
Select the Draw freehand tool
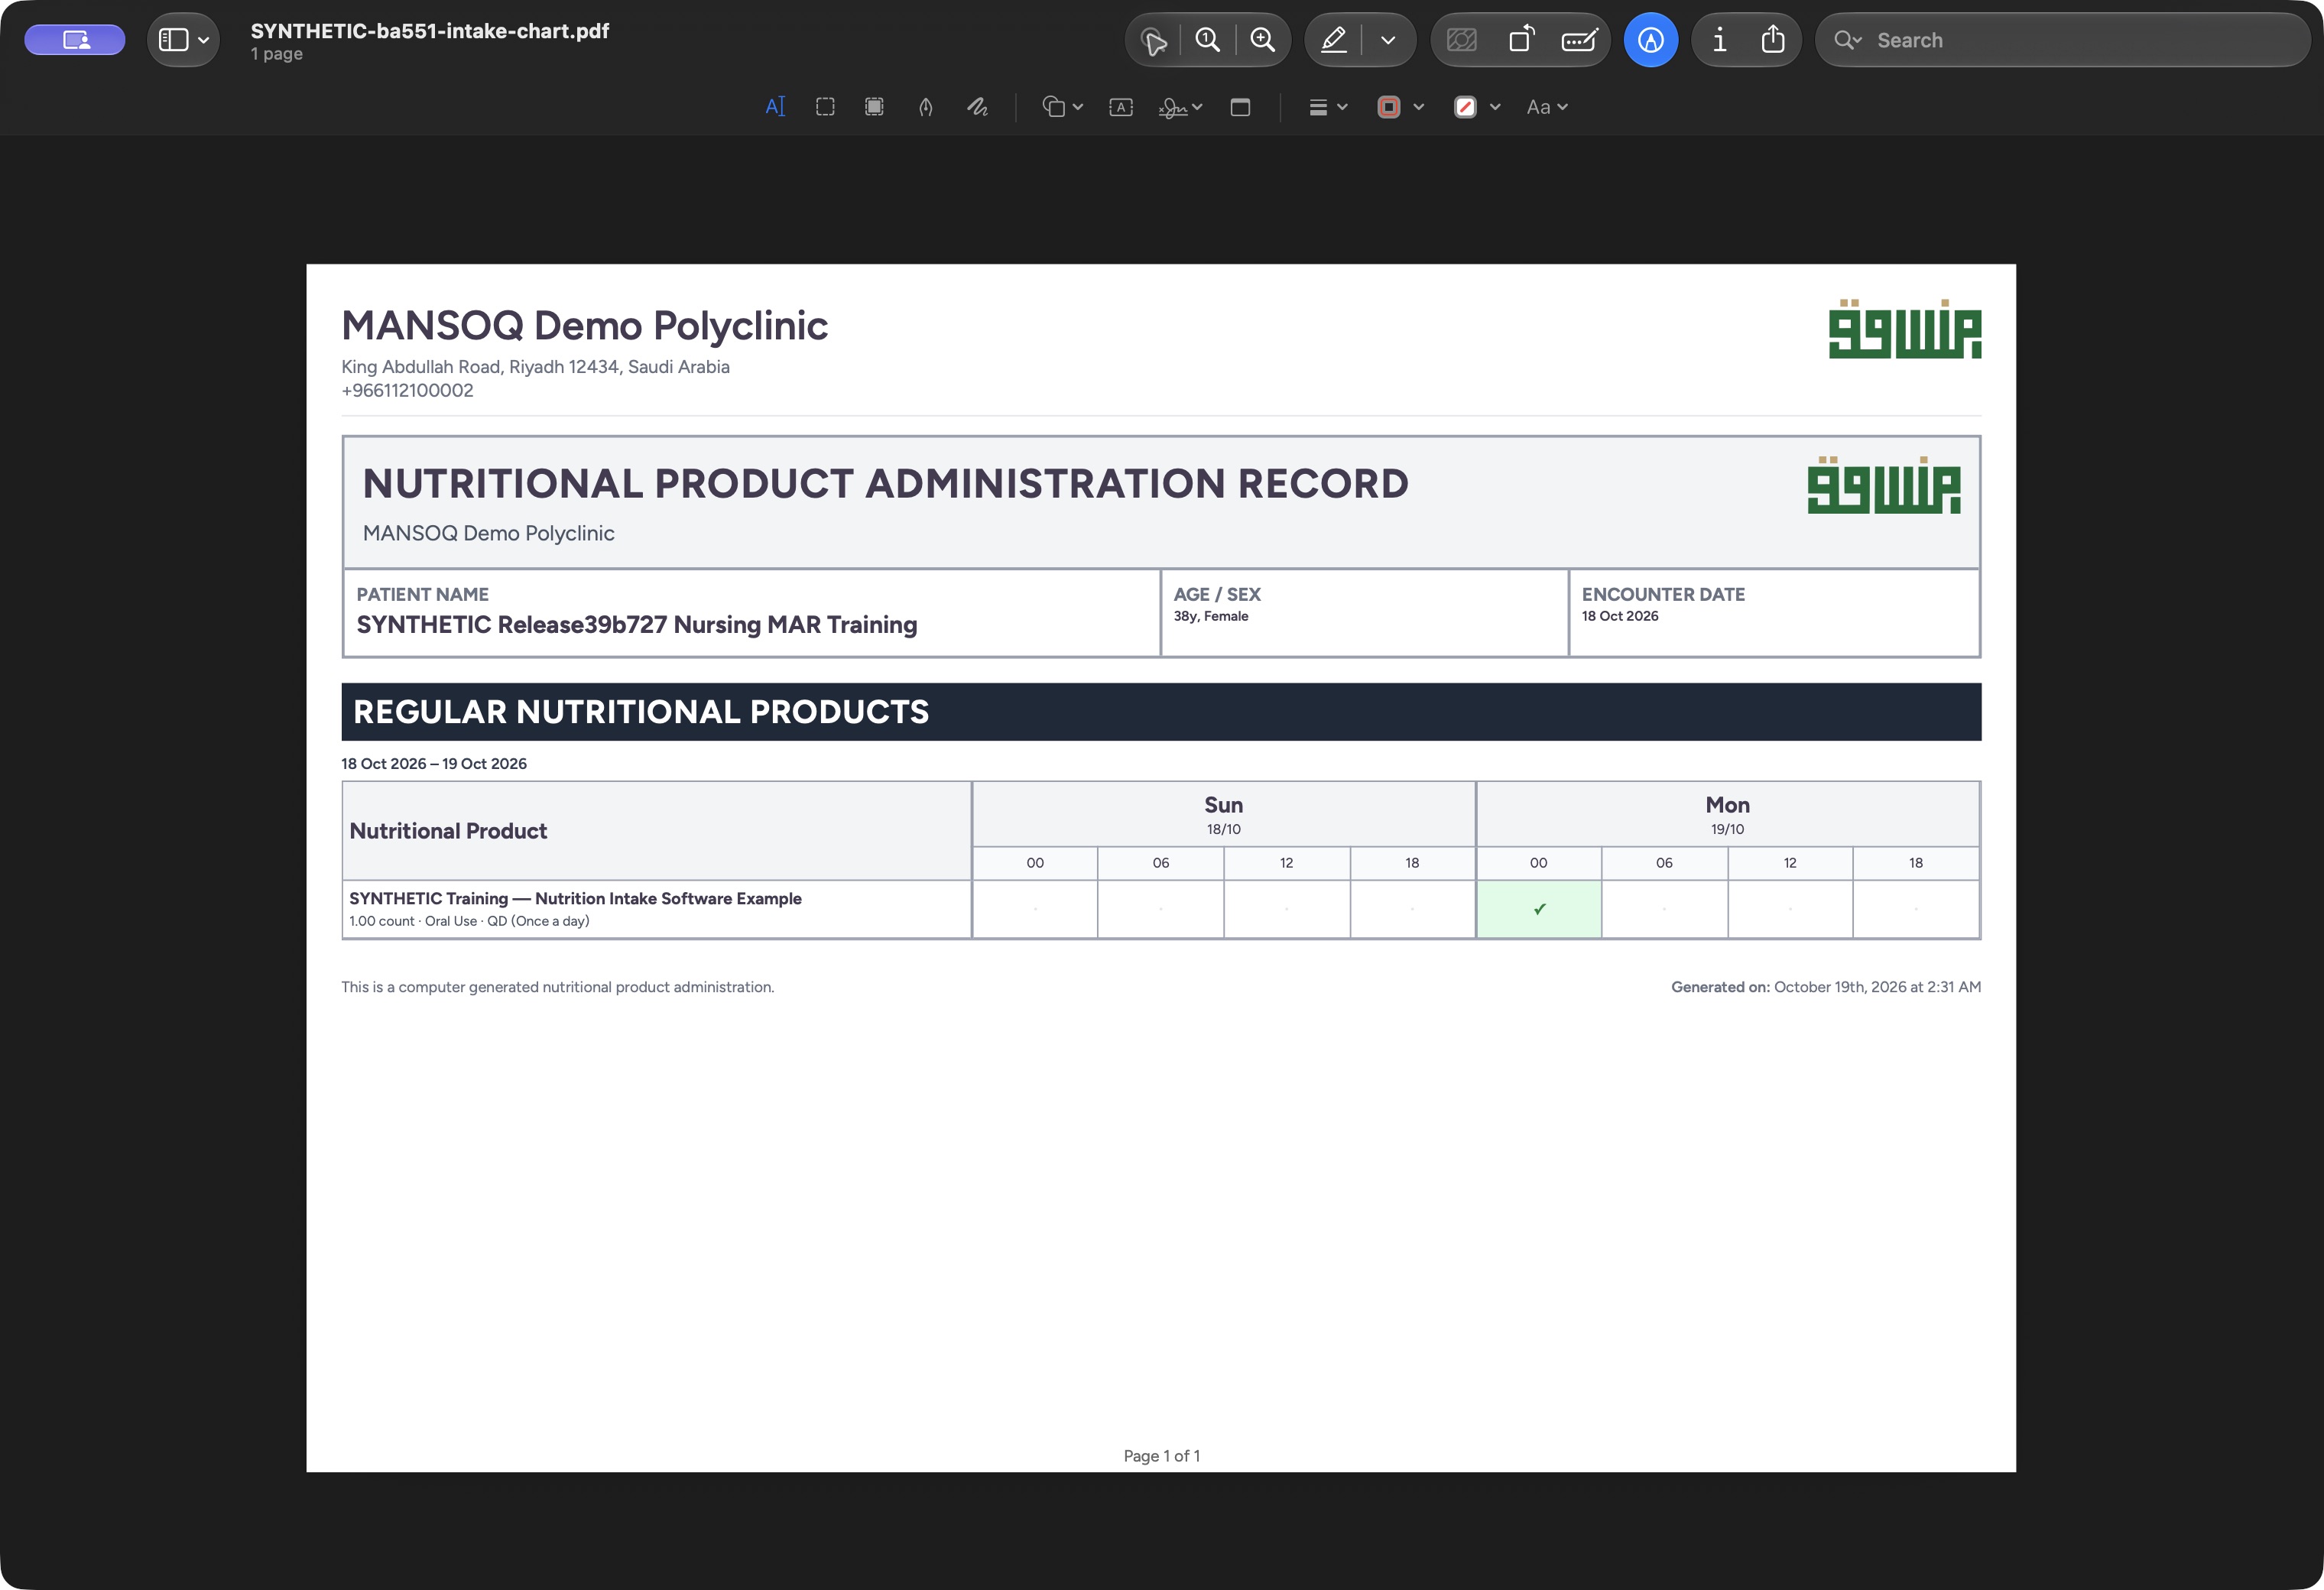coord(977,107)
